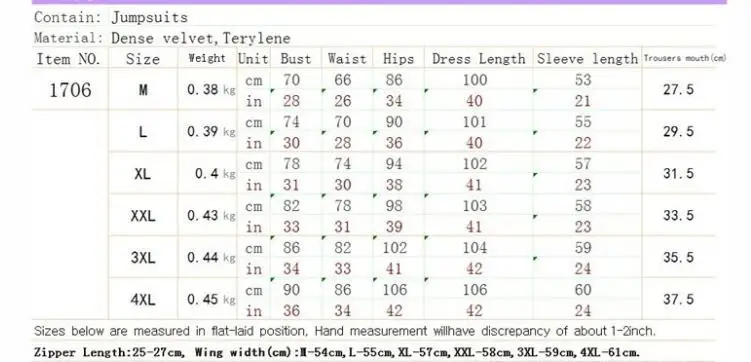Click weight '0.43 kg' for size XXL
751x362 pixels.
point(211,216)
